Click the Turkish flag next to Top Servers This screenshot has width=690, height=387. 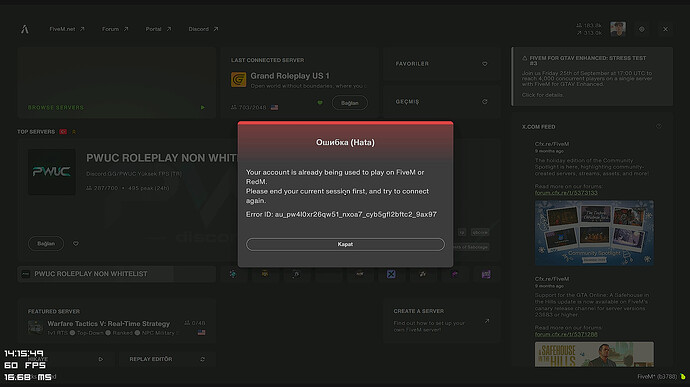pyautogui.click(x=63, y=132)
